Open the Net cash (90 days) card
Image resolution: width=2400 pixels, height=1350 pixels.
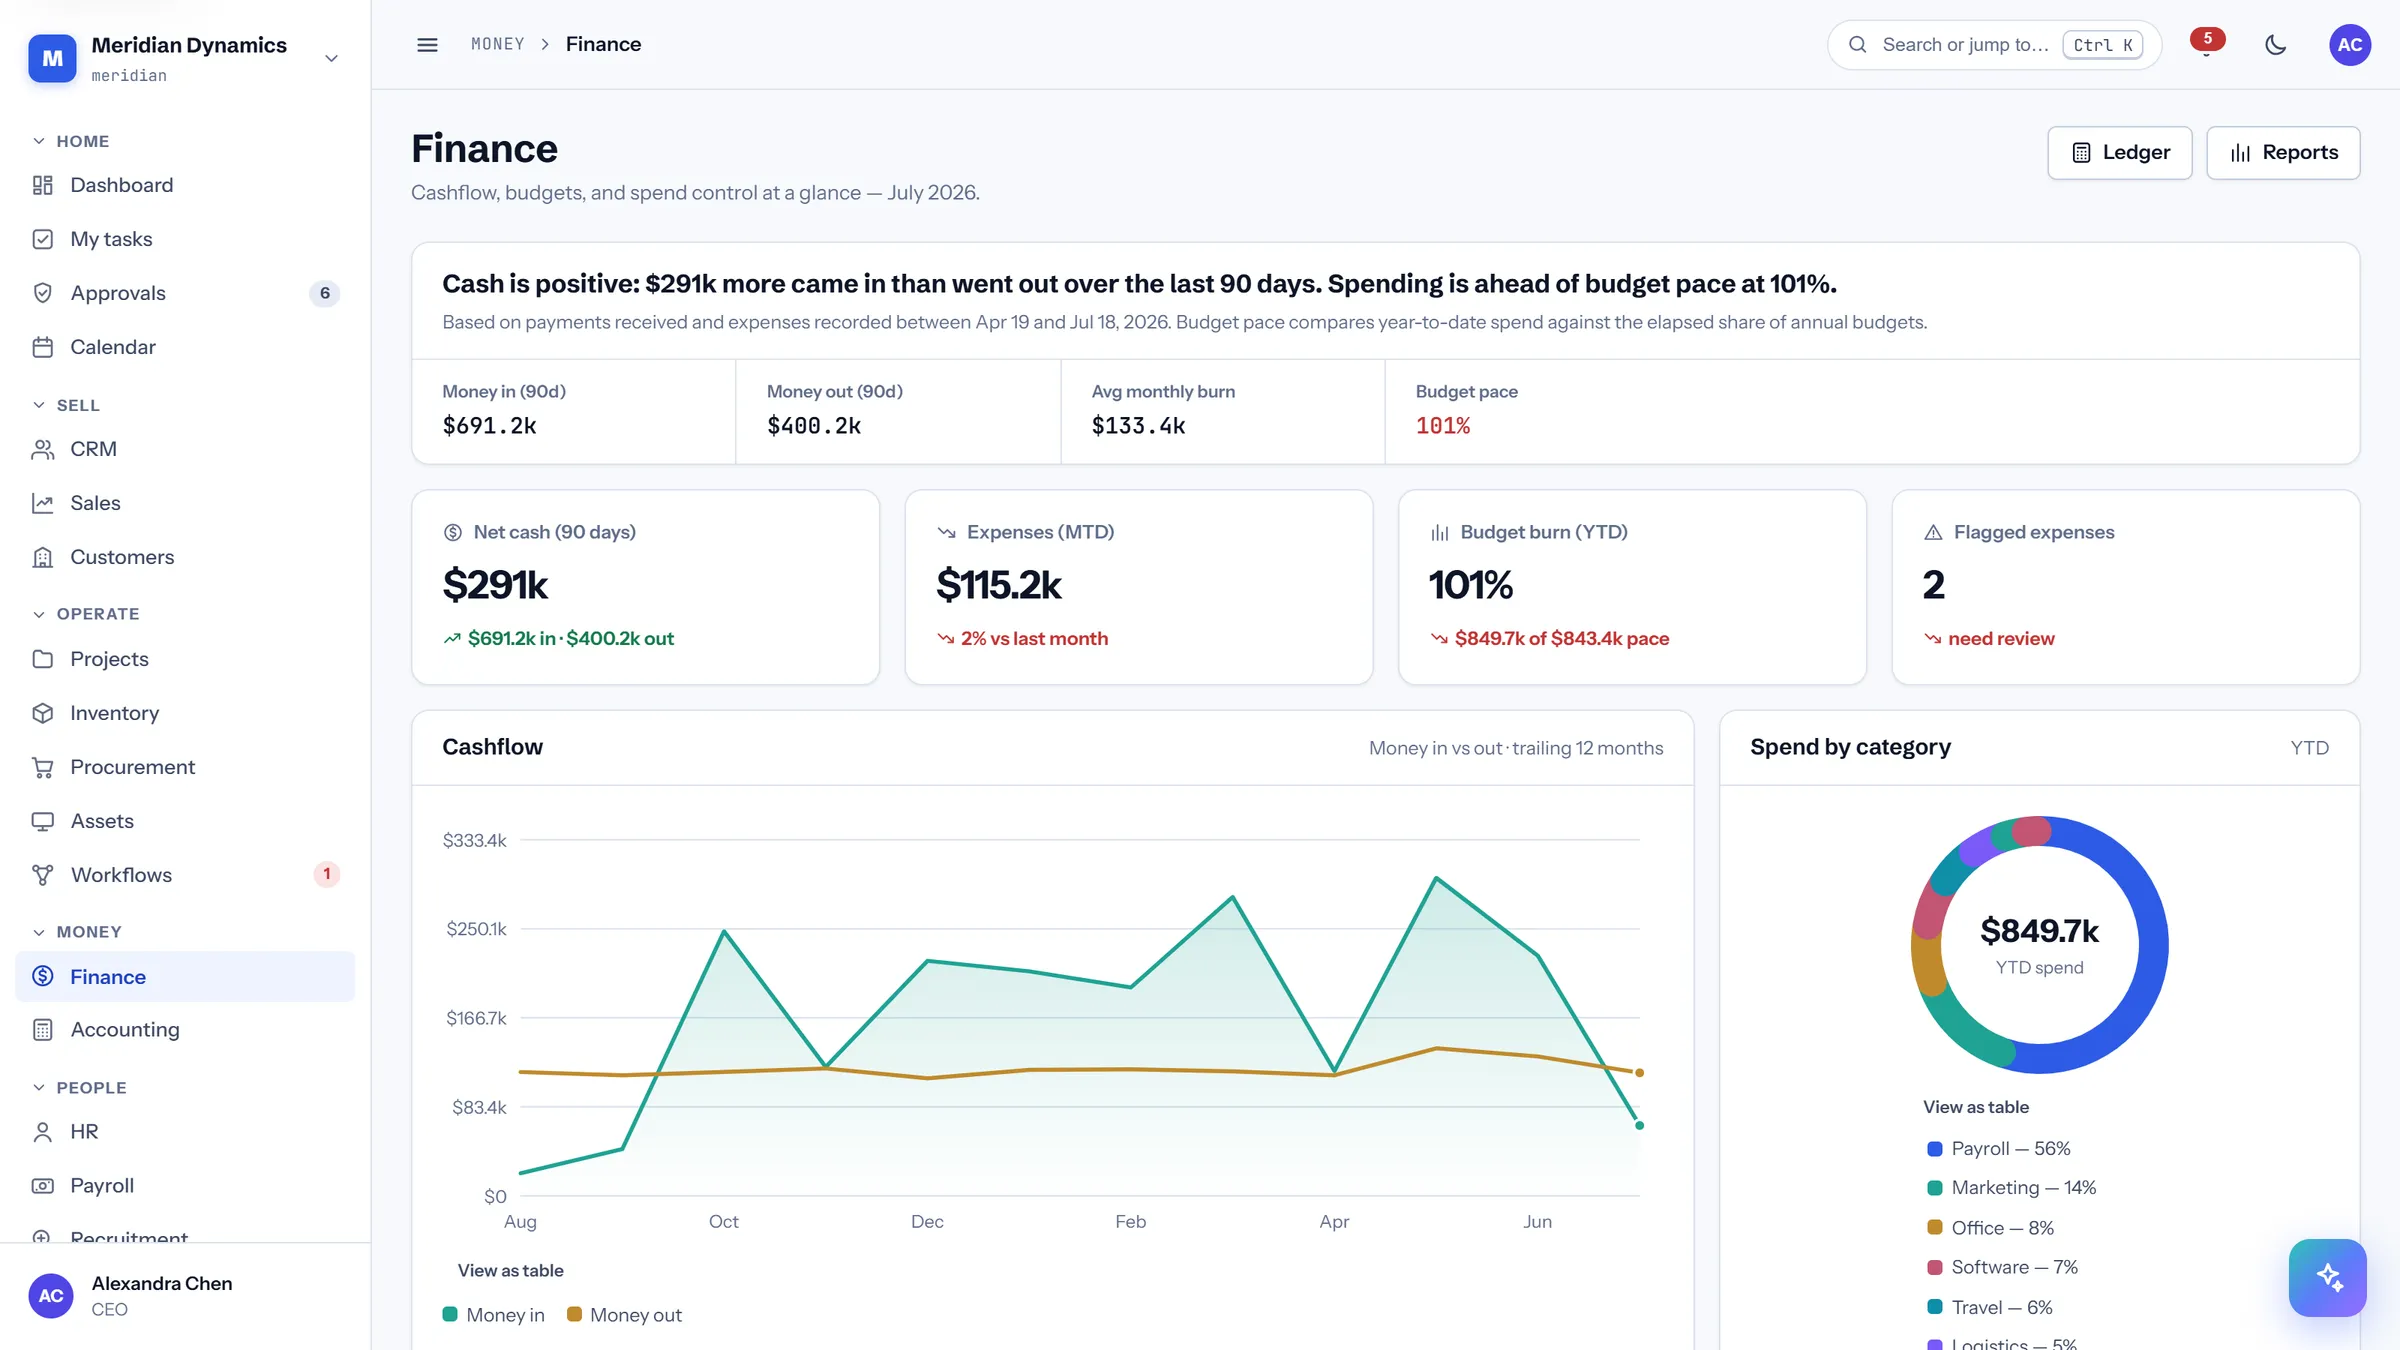646,587
